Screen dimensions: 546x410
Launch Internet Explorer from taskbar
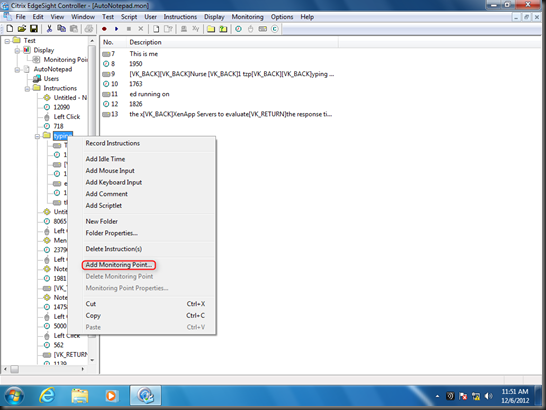tap(47, 396)
